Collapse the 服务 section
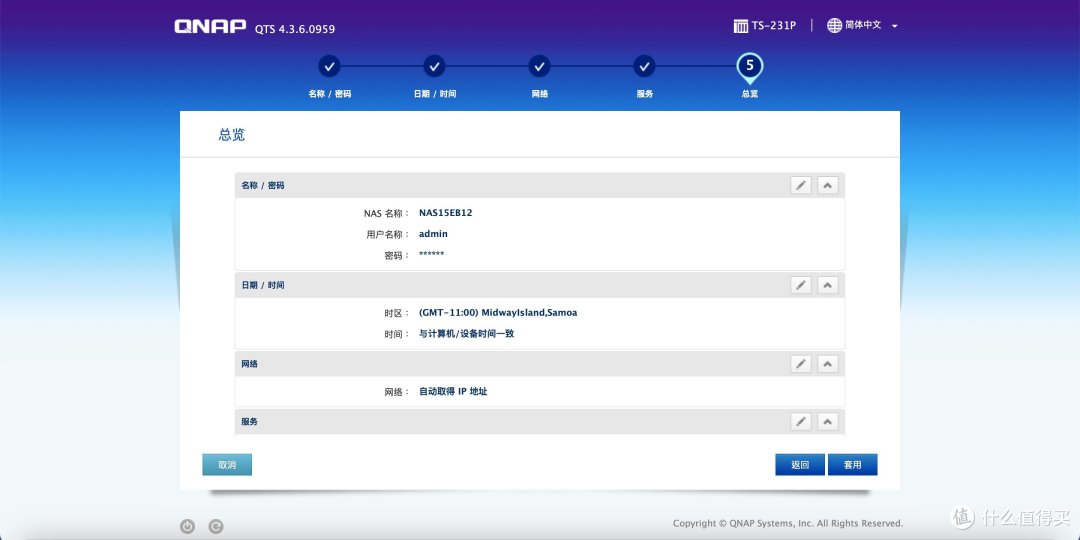1080x540 pixels. point(827,422)
